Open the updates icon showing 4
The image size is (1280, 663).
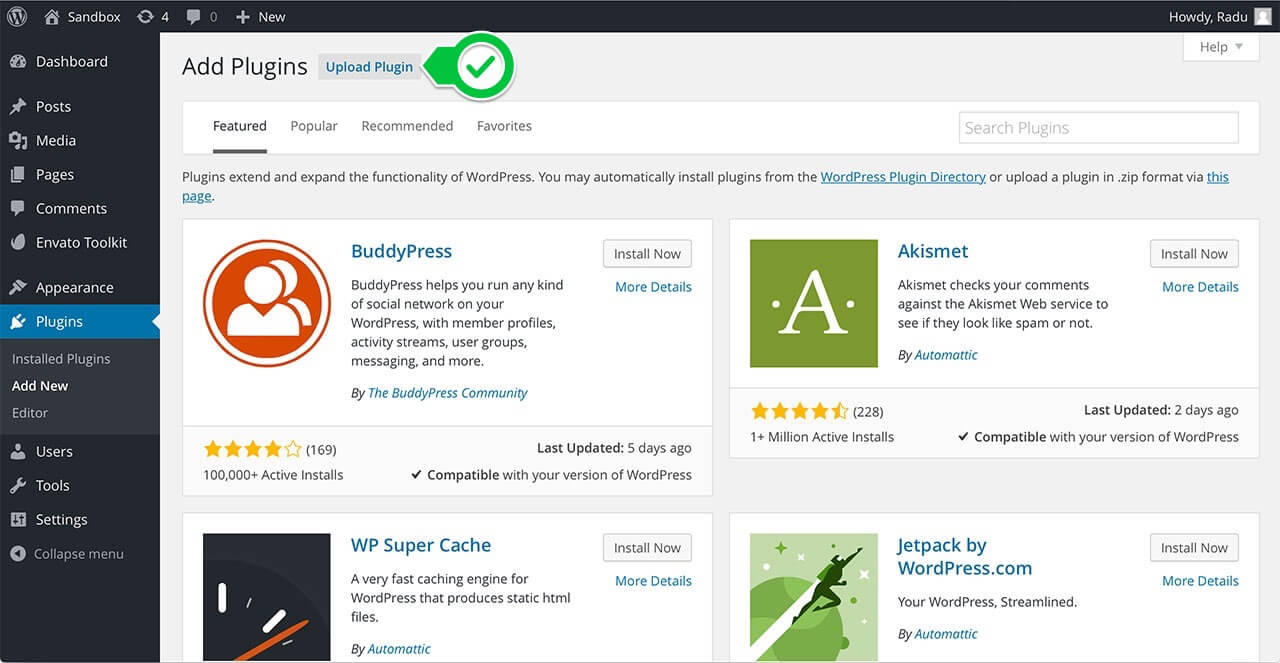145,16
